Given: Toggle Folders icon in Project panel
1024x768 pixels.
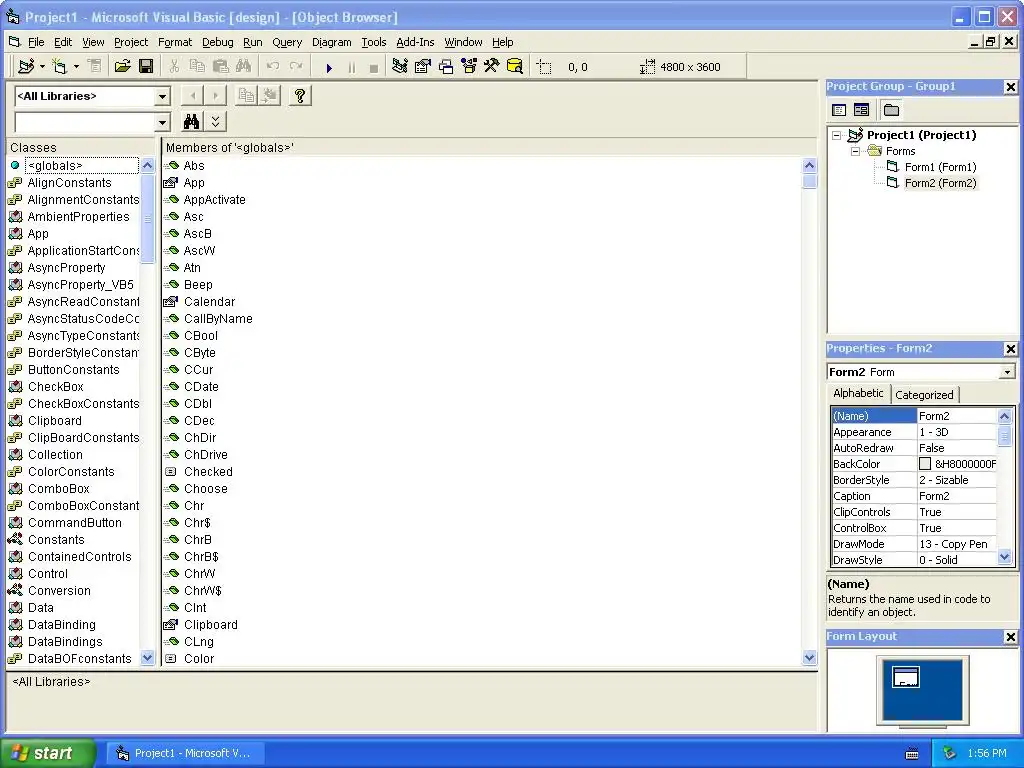Looking at the screenshot, I should (x=891, y=110).
